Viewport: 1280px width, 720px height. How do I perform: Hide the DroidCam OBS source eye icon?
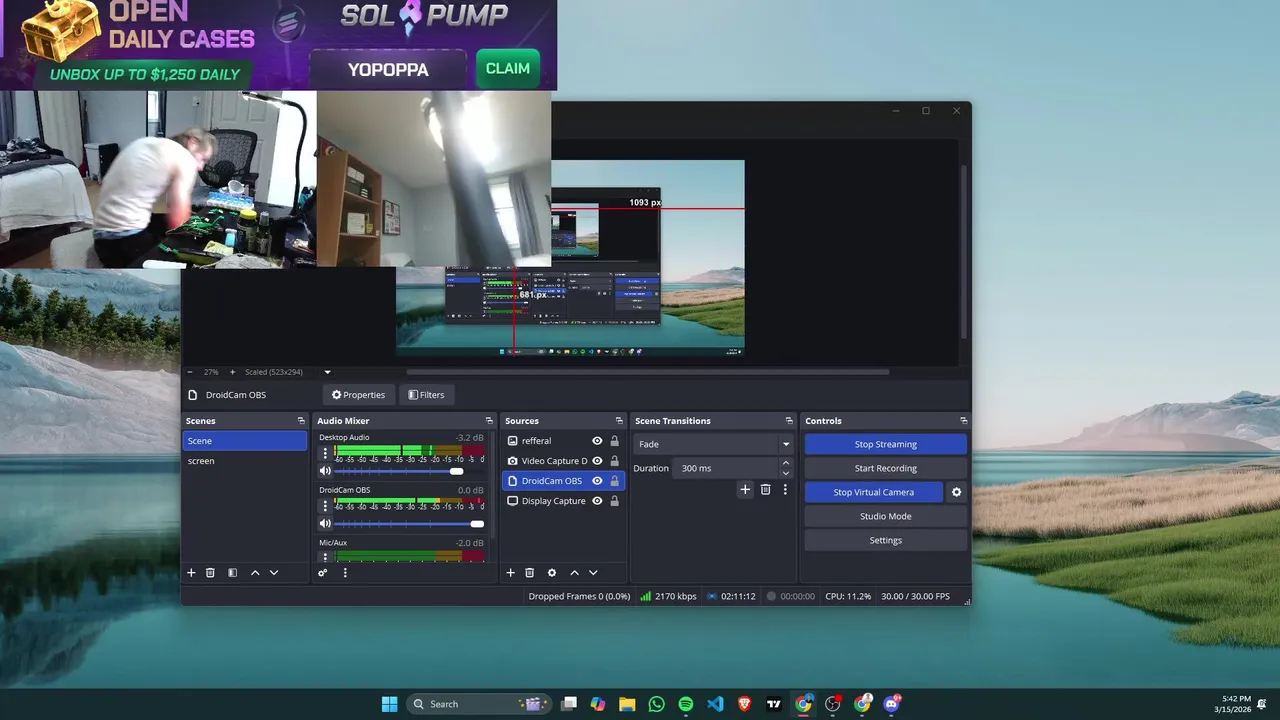point(597,481)
